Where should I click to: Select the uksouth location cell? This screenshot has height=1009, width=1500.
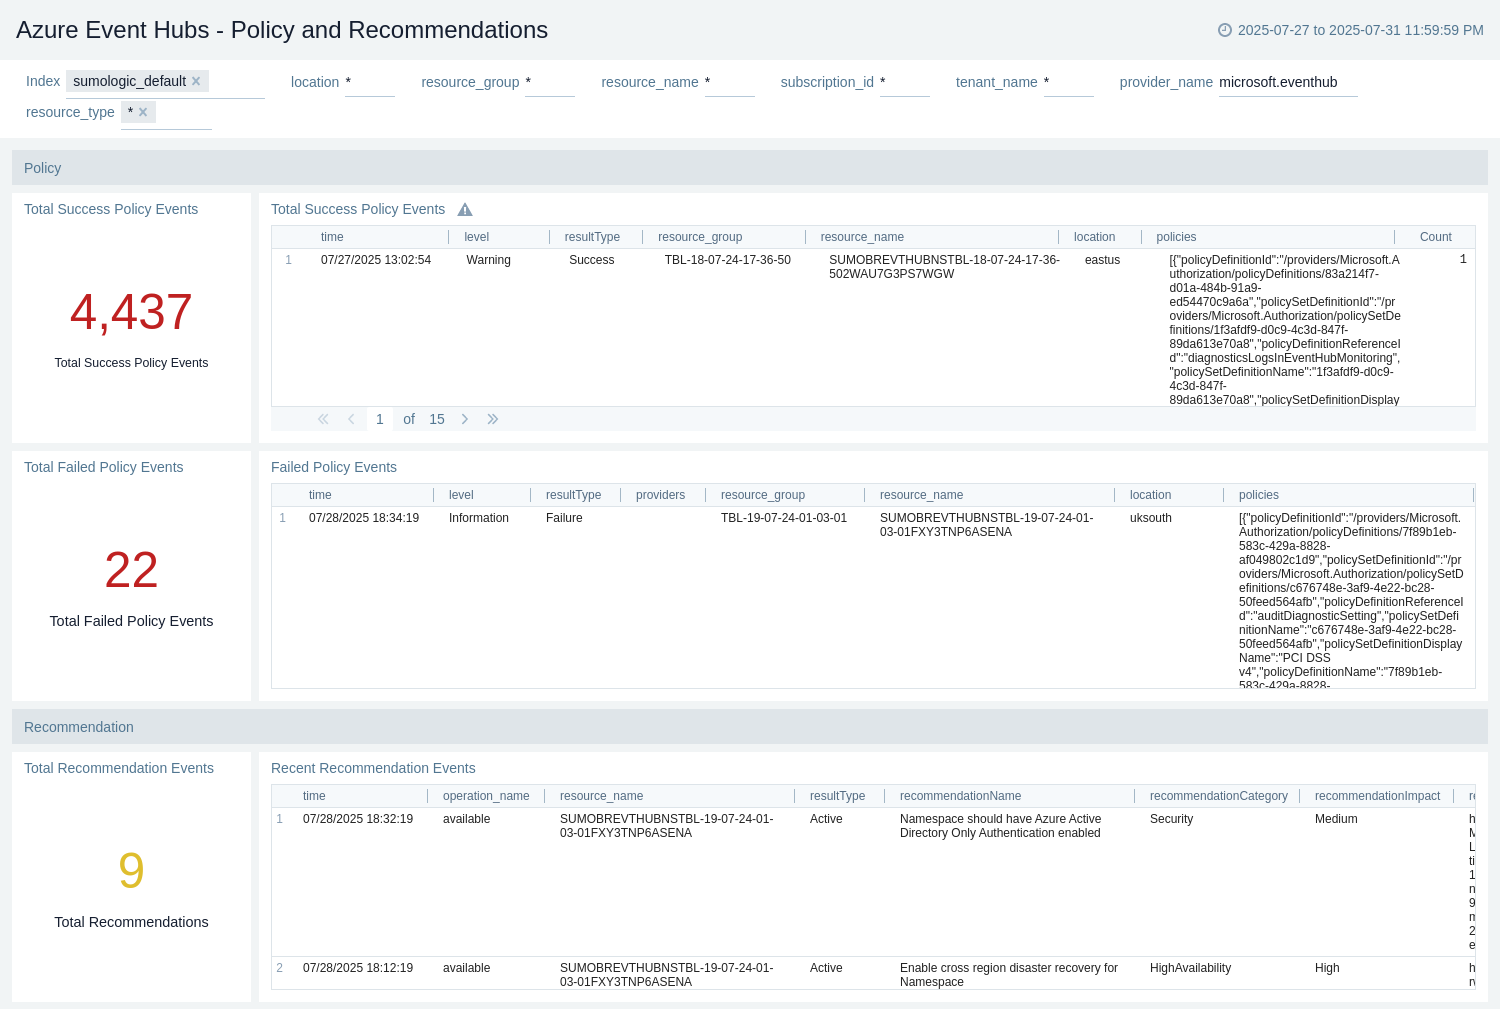1150,518
